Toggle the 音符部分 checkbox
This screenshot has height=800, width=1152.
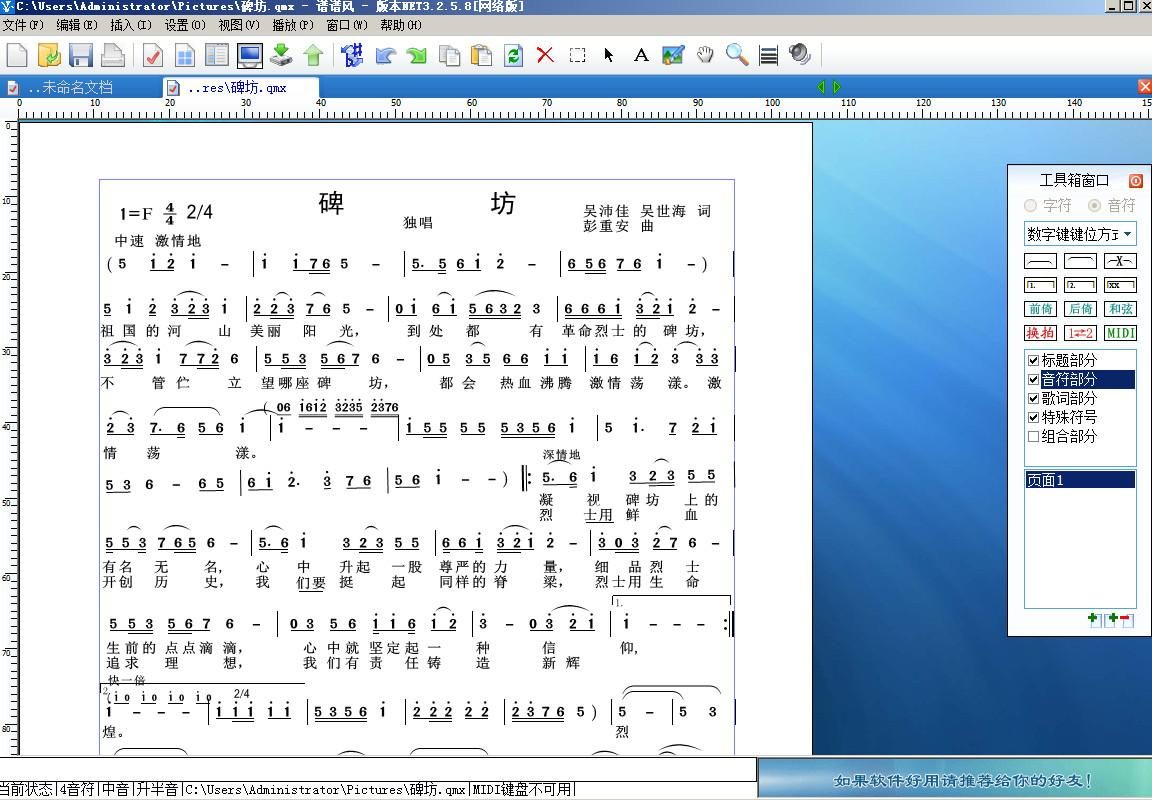click(1033, 379)
